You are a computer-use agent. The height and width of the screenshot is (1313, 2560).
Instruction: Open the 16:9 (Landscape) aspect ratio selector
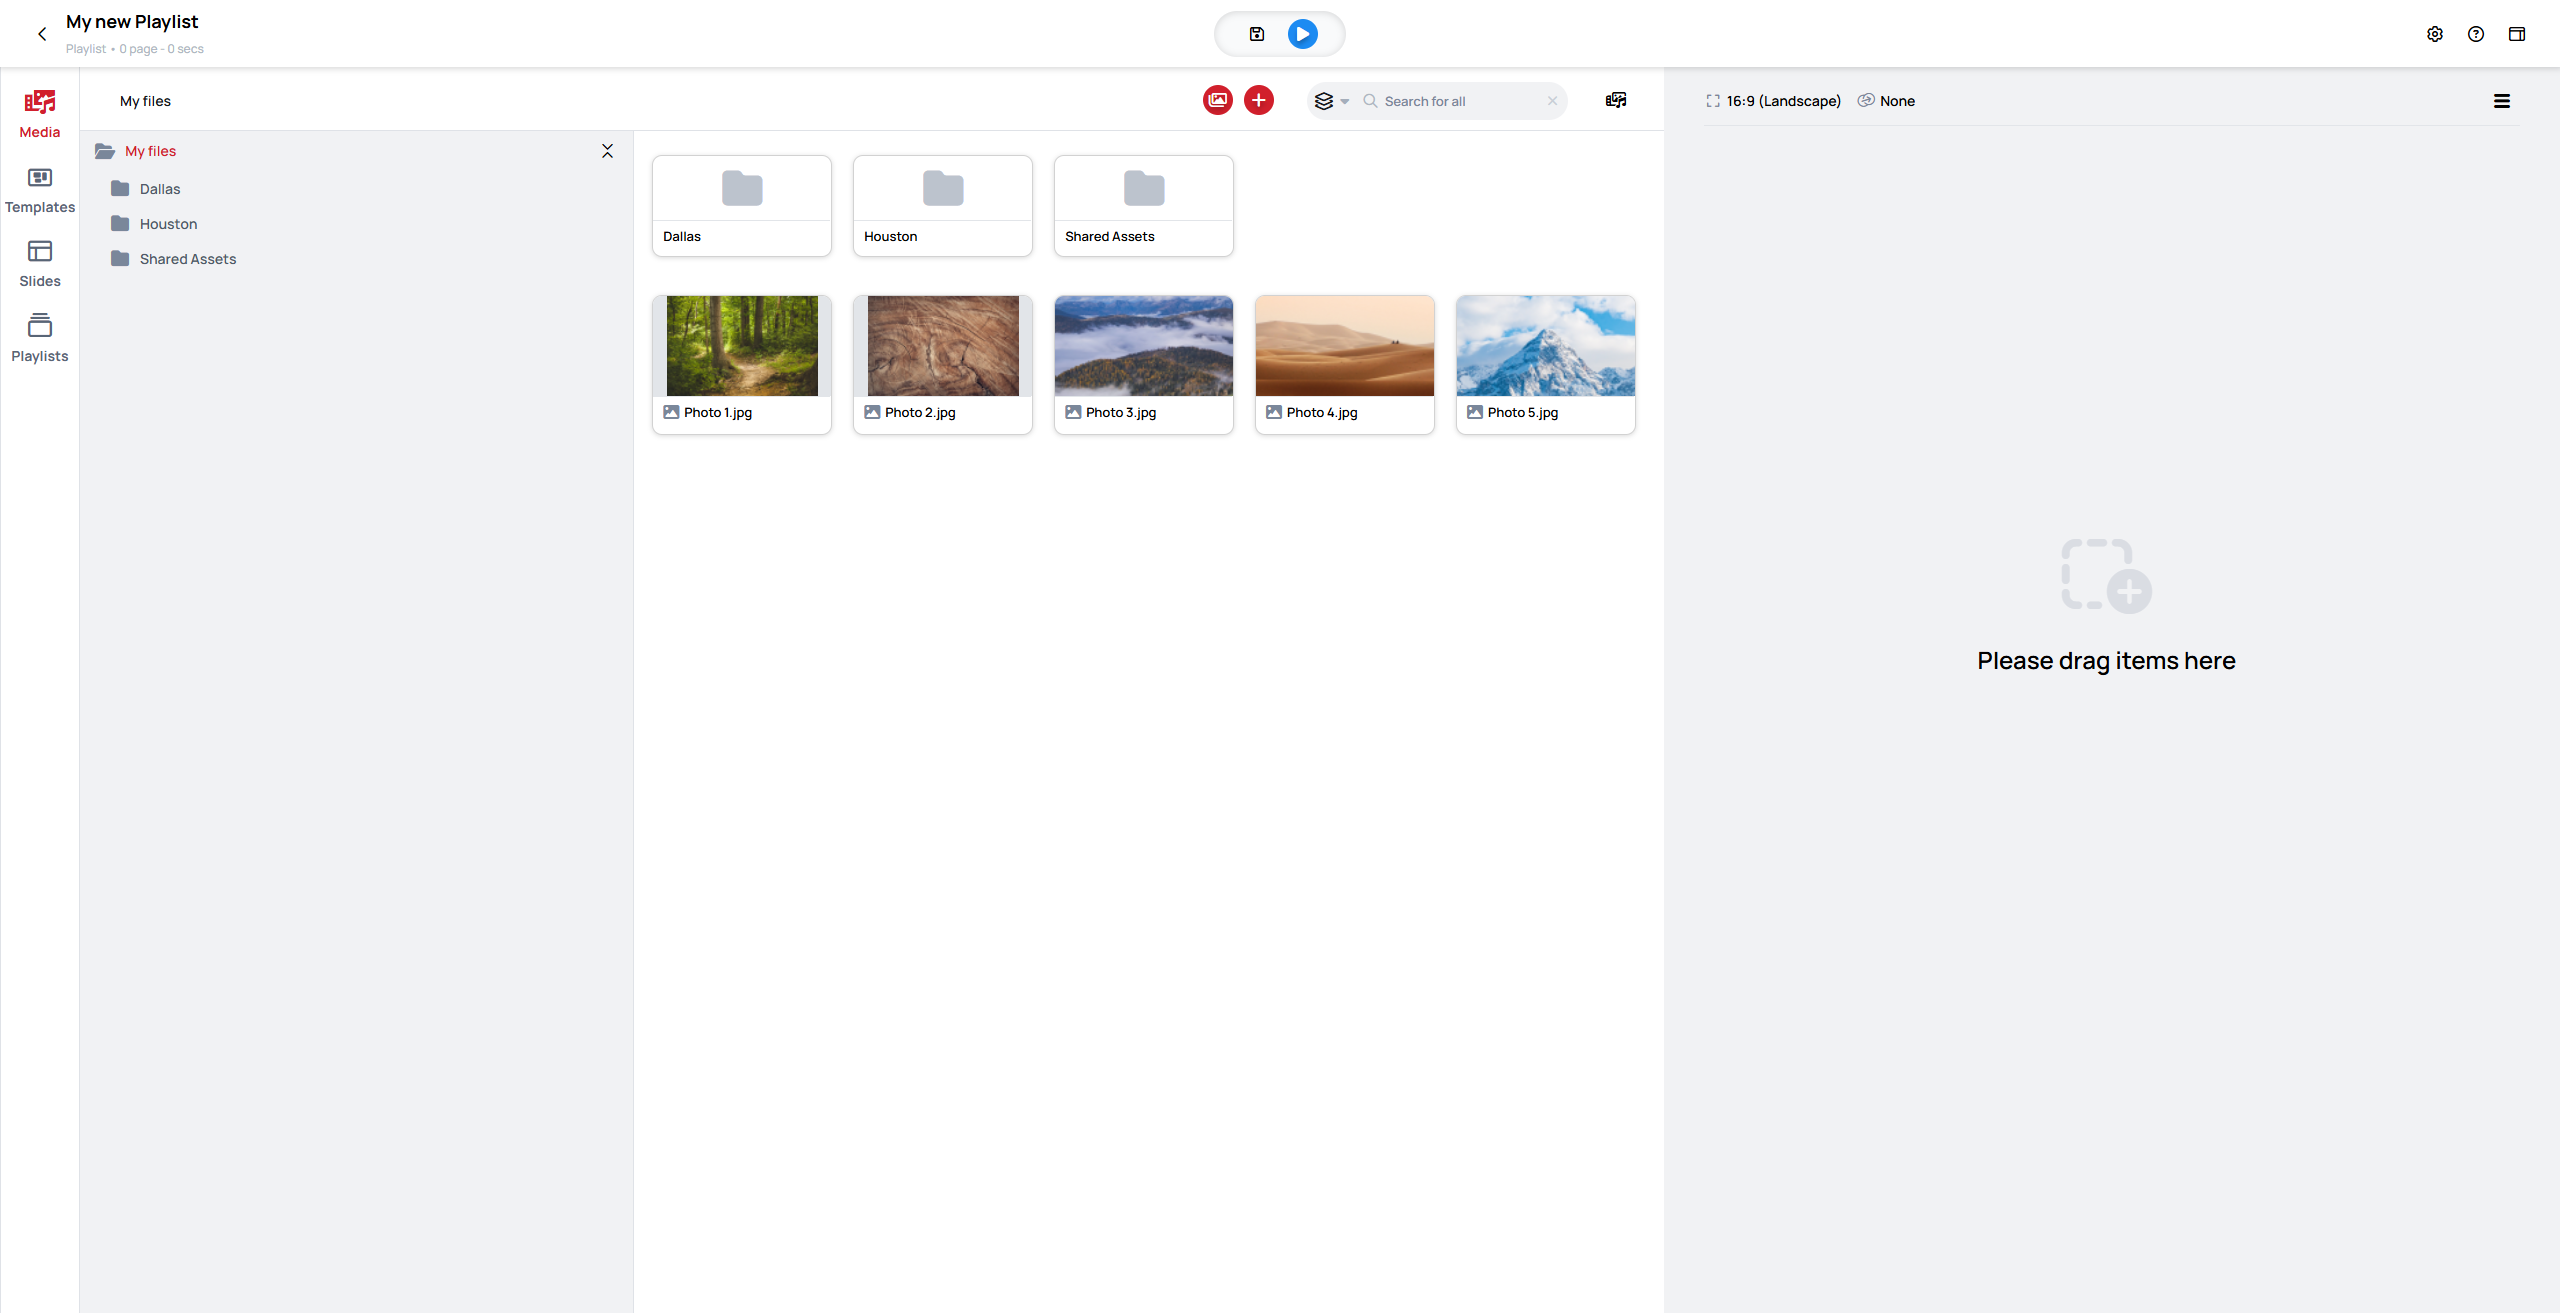click(1773, 101)
